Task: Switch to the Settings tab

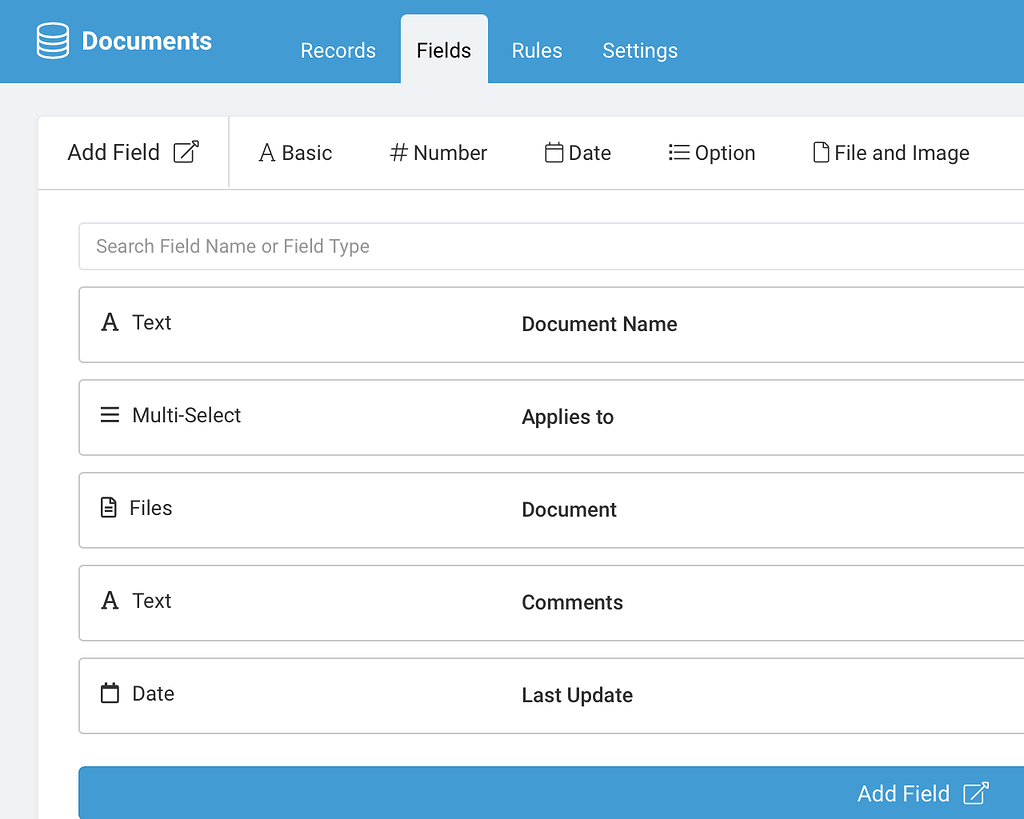Action: pos(639,50)
